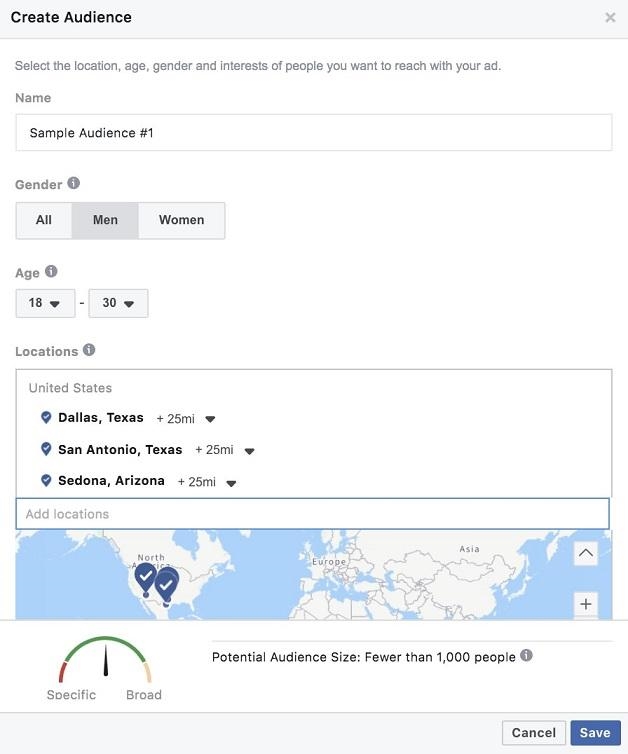Screen dimensions: 628x754
Task: Open the minimum age 18 dropdown
Action: (45, 303)
